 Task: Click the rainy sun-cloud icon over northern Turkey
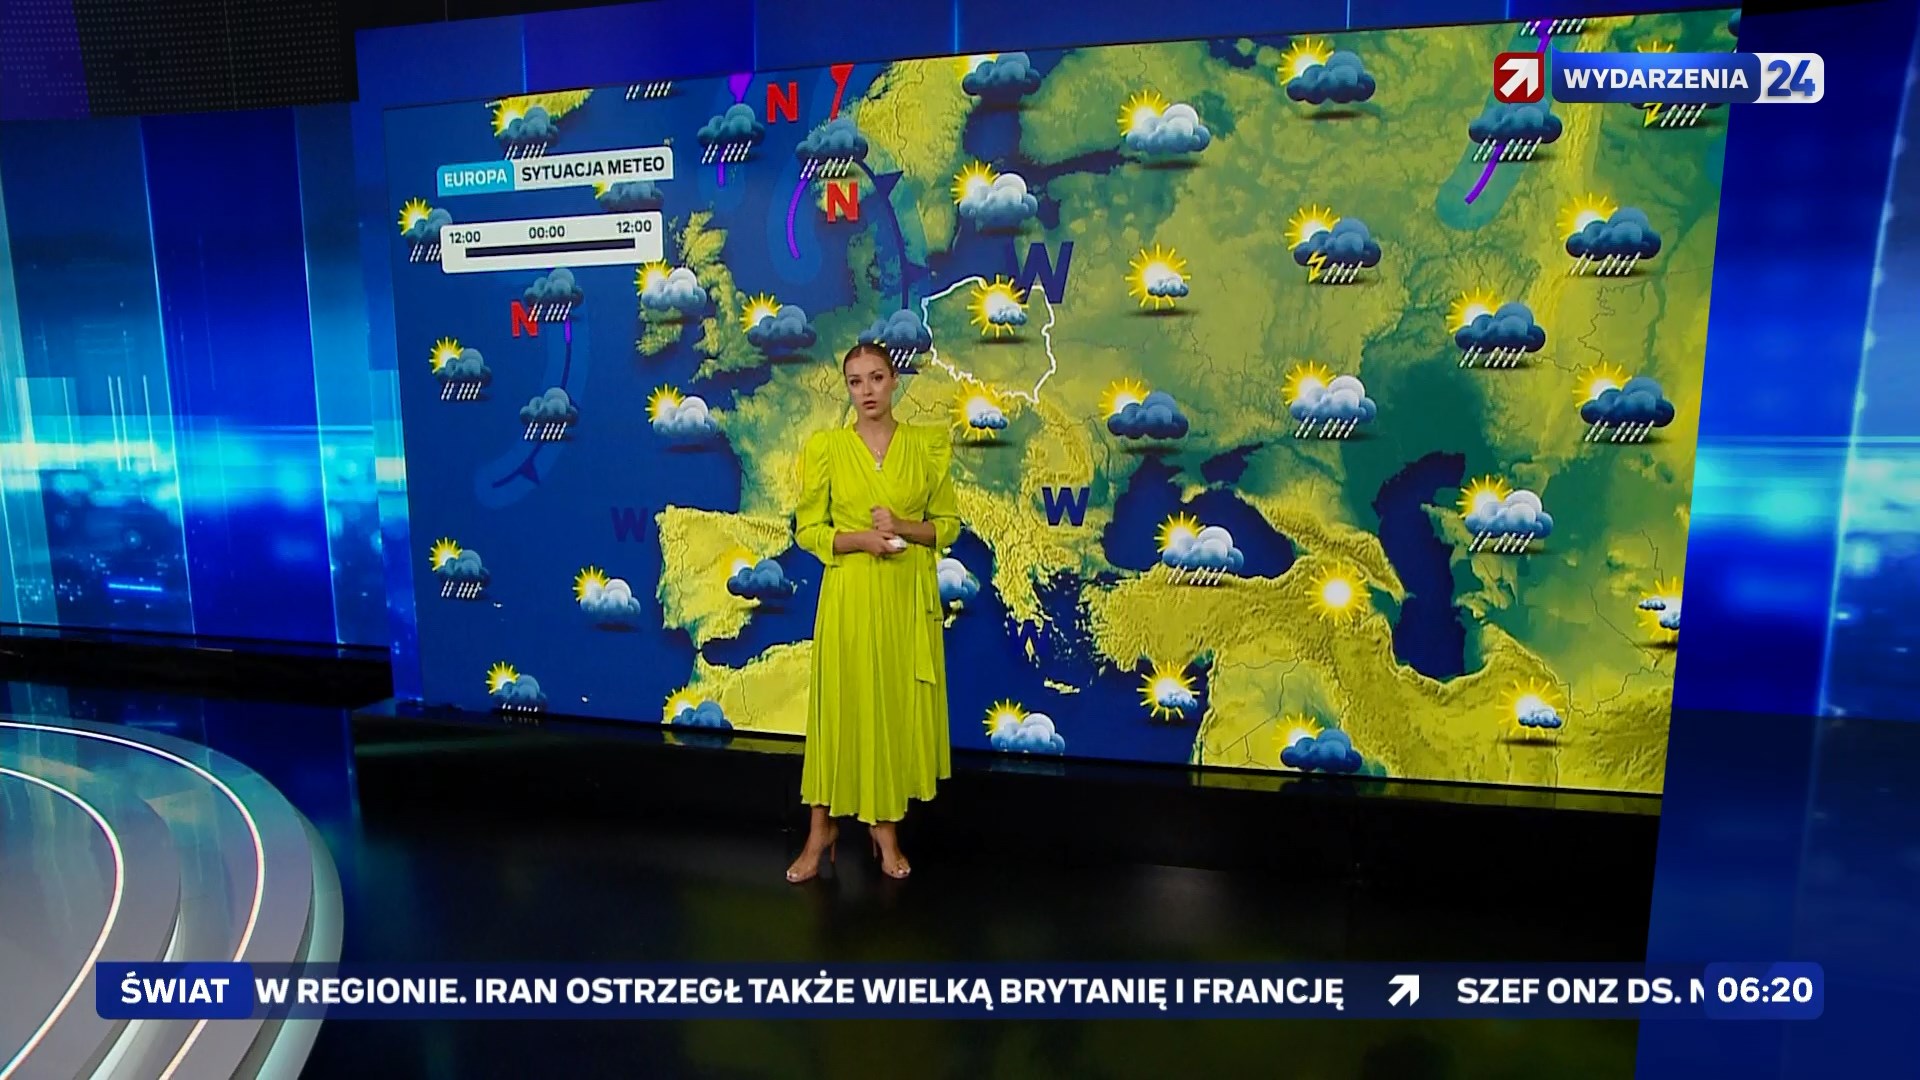[x=1199, y=551]
